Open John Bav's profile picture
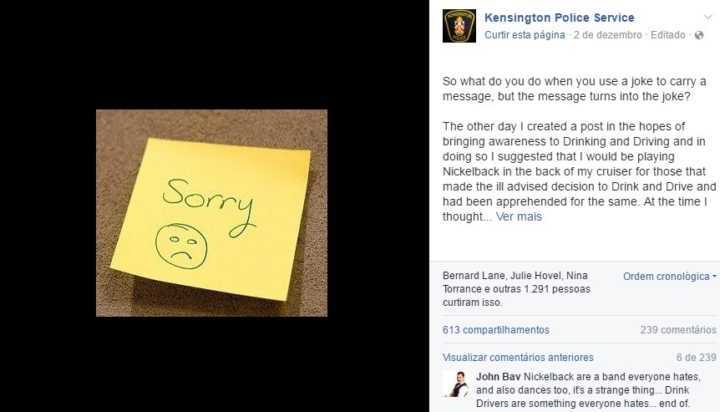720x412 pixels. [456, 384]
